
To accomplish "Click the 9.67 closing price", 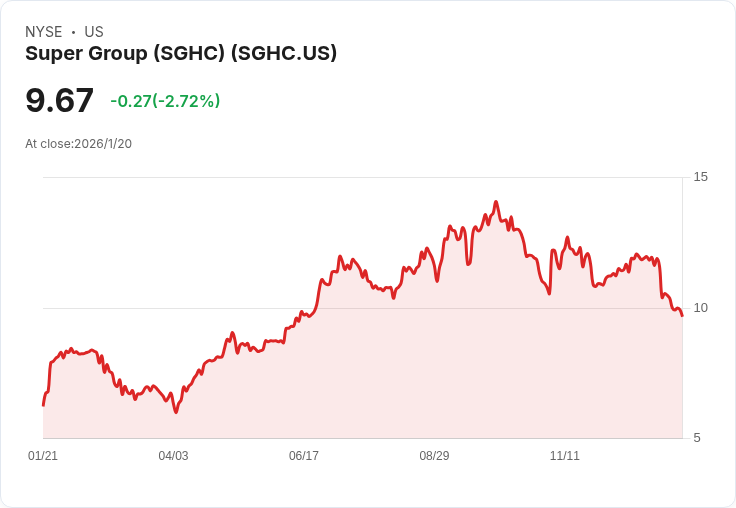I will coord(59,101).
